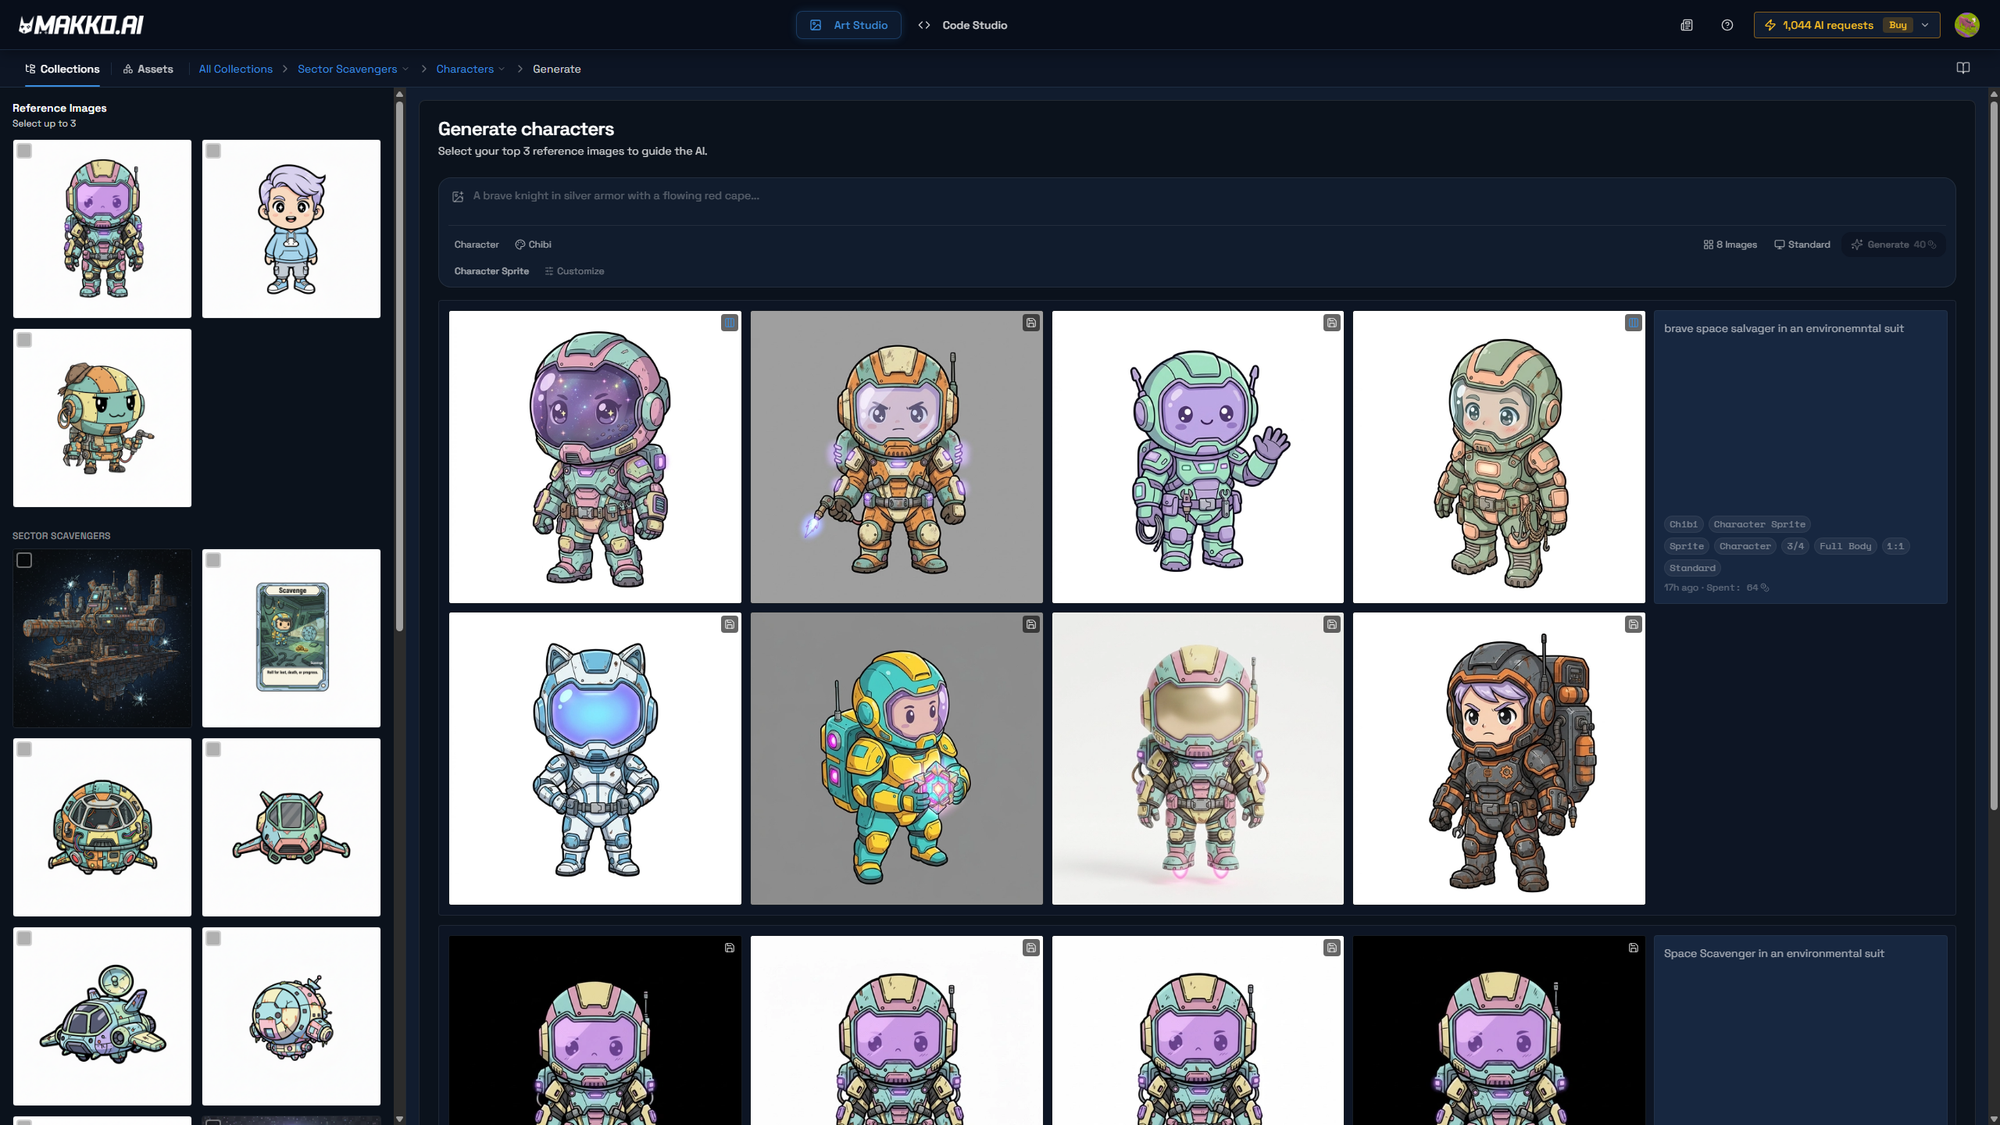Expand the Sector Scavengers breadcrumb dropdown
2000x1125 pixels.
[x=405, y=69]
